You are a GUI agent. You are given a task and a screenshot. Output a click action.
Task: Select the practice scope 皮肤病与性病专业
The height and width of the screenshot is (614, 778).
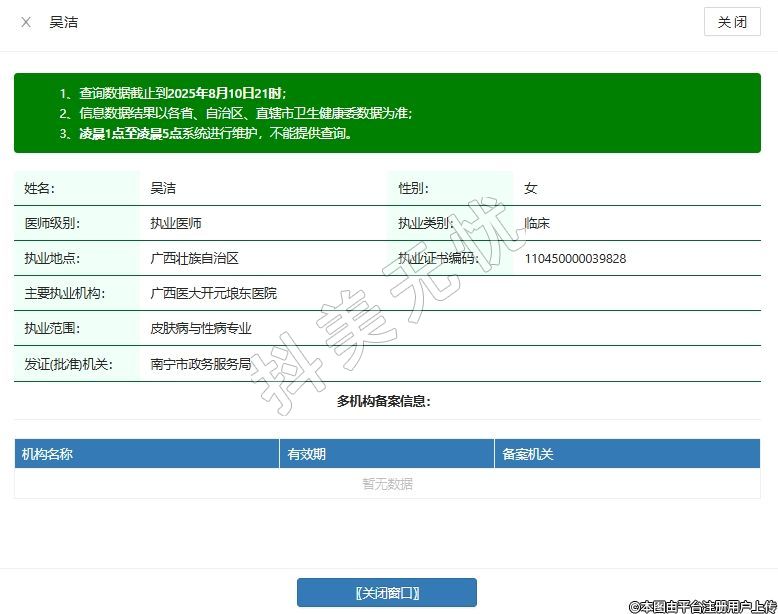[200, 328]
